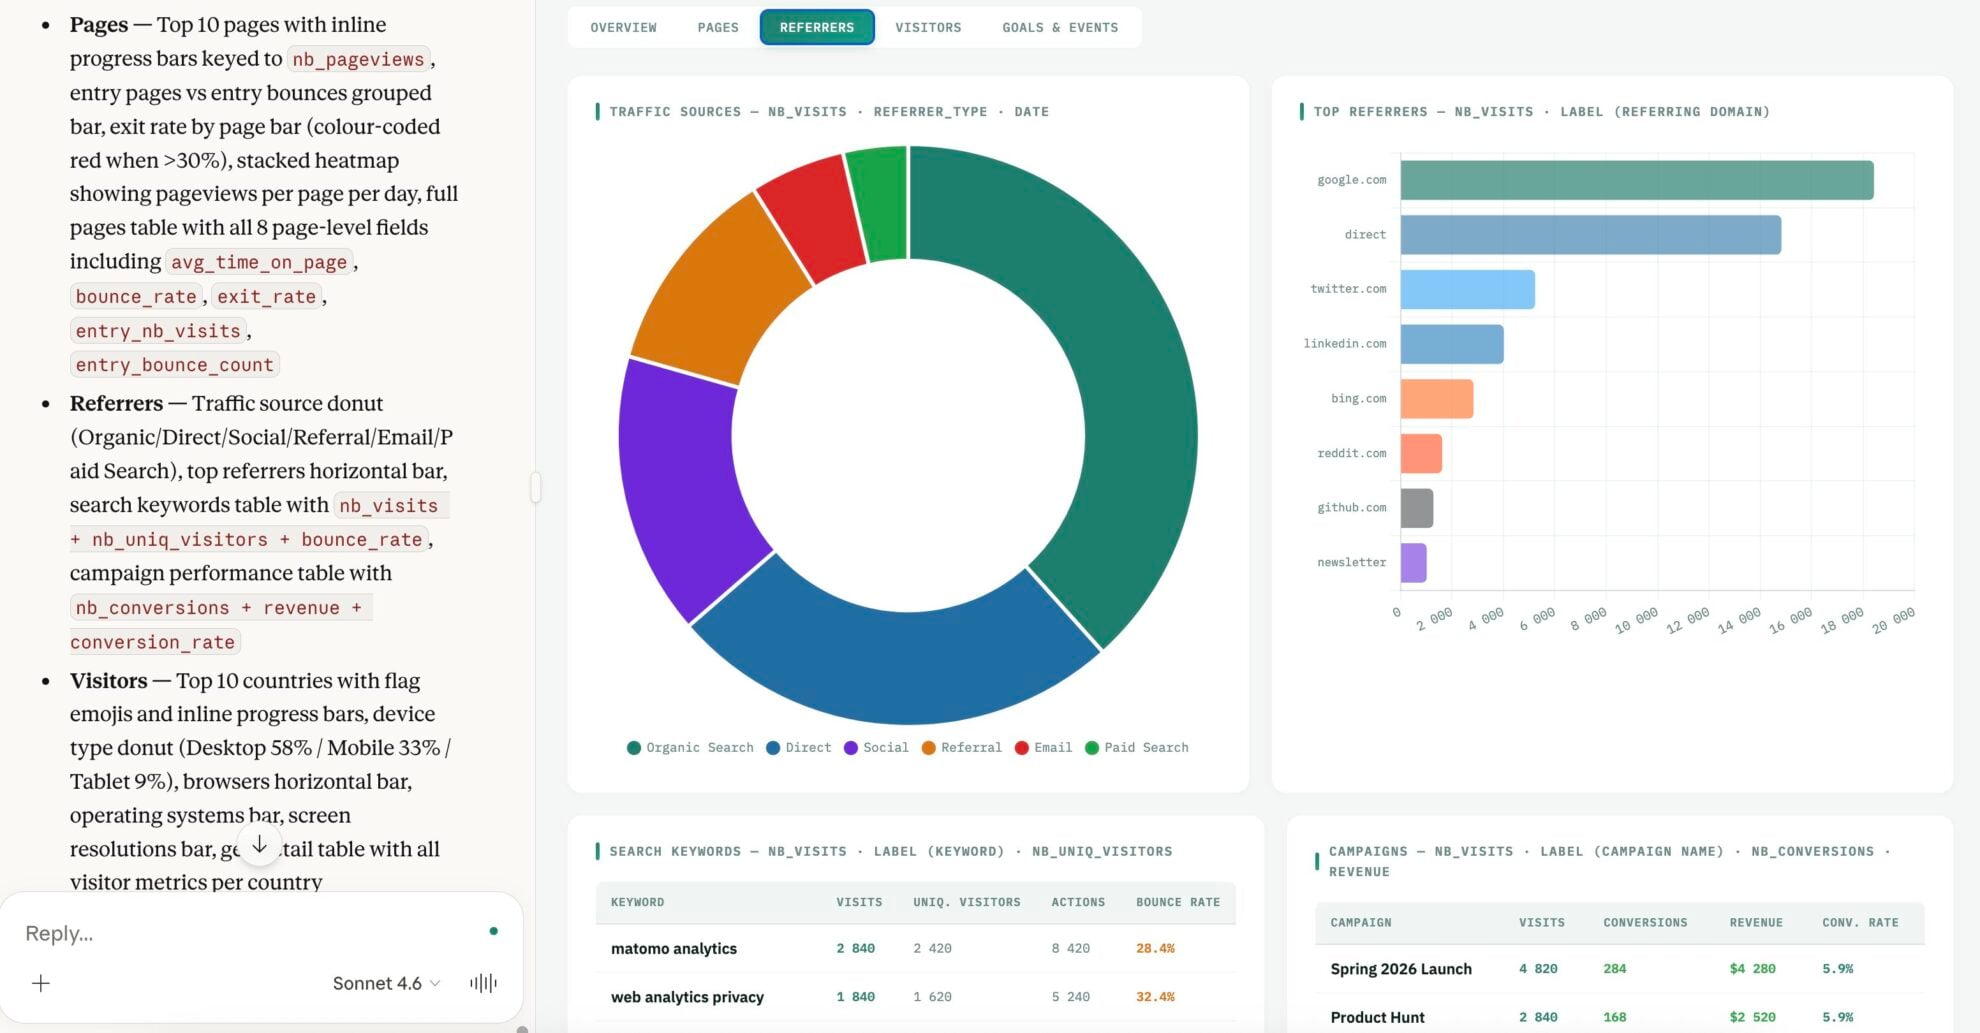Click the purple Social donut segment
Image resolution: width=1980 pixels, height=1033 pixels.
[x=680, y=480]
